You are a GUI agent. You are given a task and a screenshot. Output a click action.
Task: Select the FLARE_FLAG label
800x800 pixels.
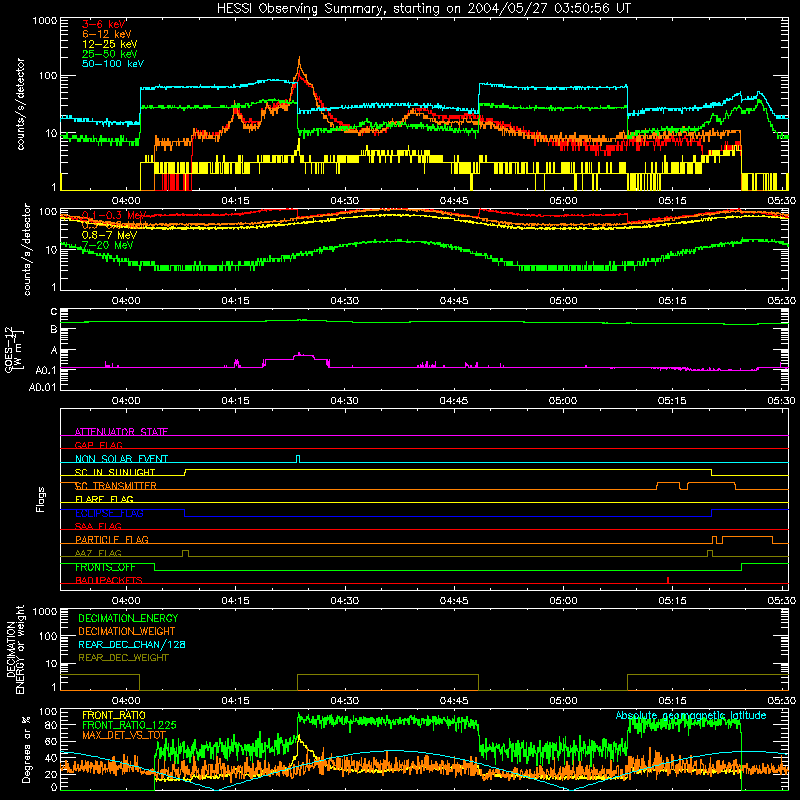coord(104,499)
